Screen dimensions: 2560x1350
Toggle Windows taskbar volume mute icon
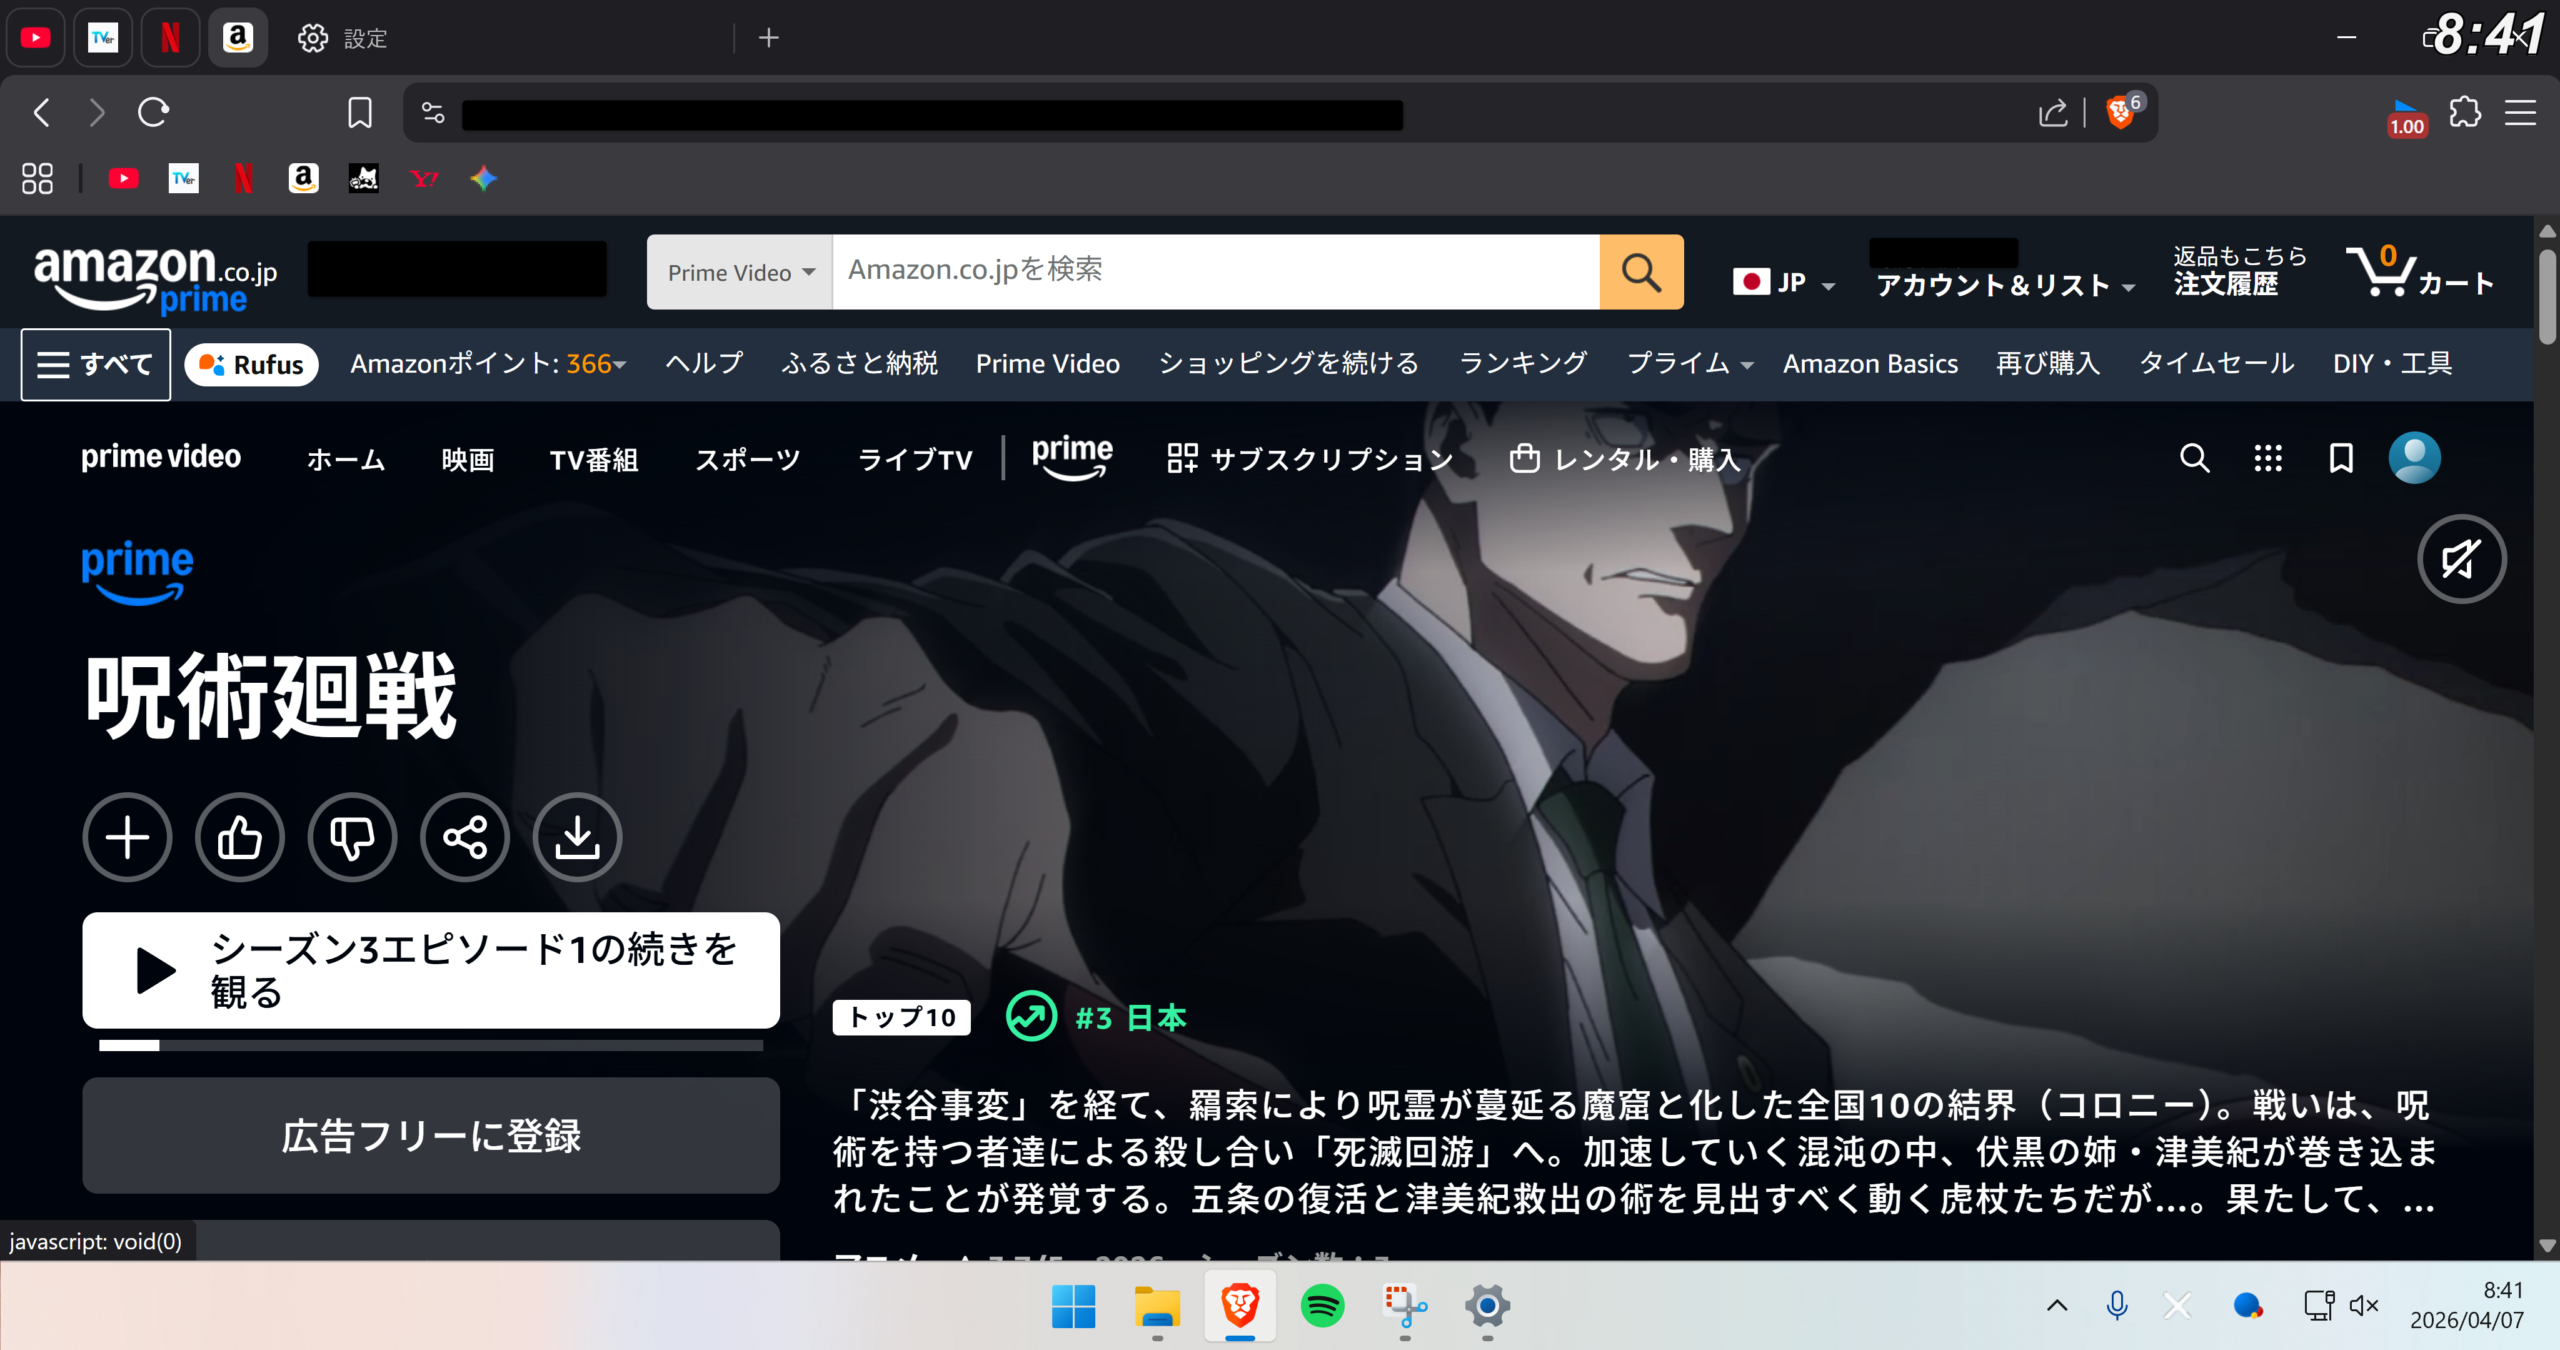point(2364,1305)
